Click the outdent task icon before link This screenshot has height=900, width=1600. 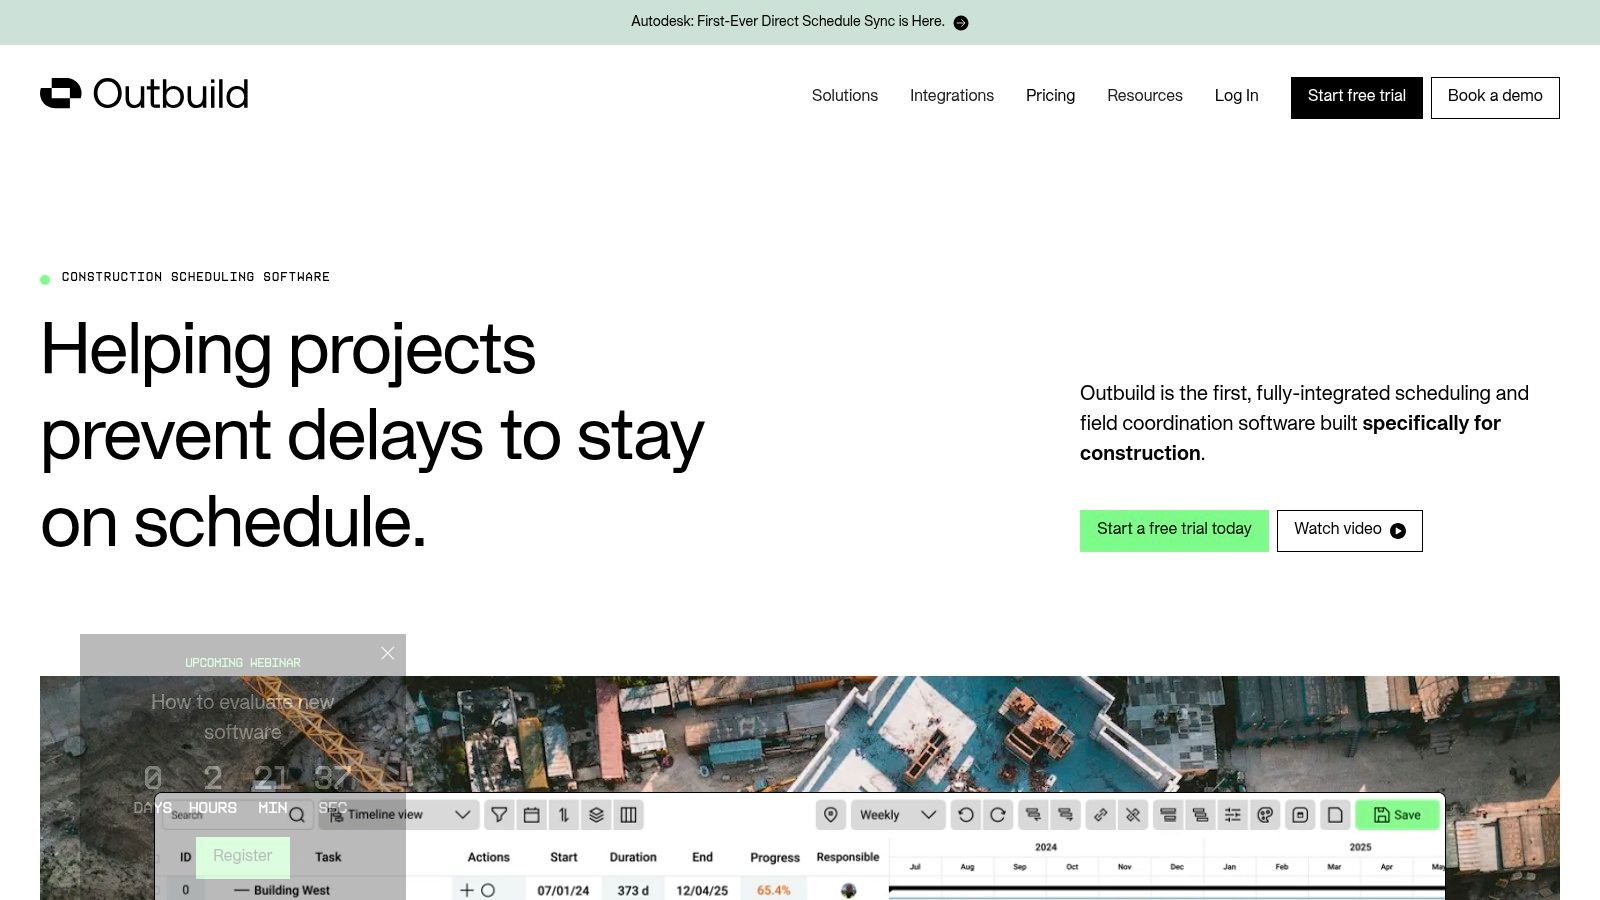1065,815
